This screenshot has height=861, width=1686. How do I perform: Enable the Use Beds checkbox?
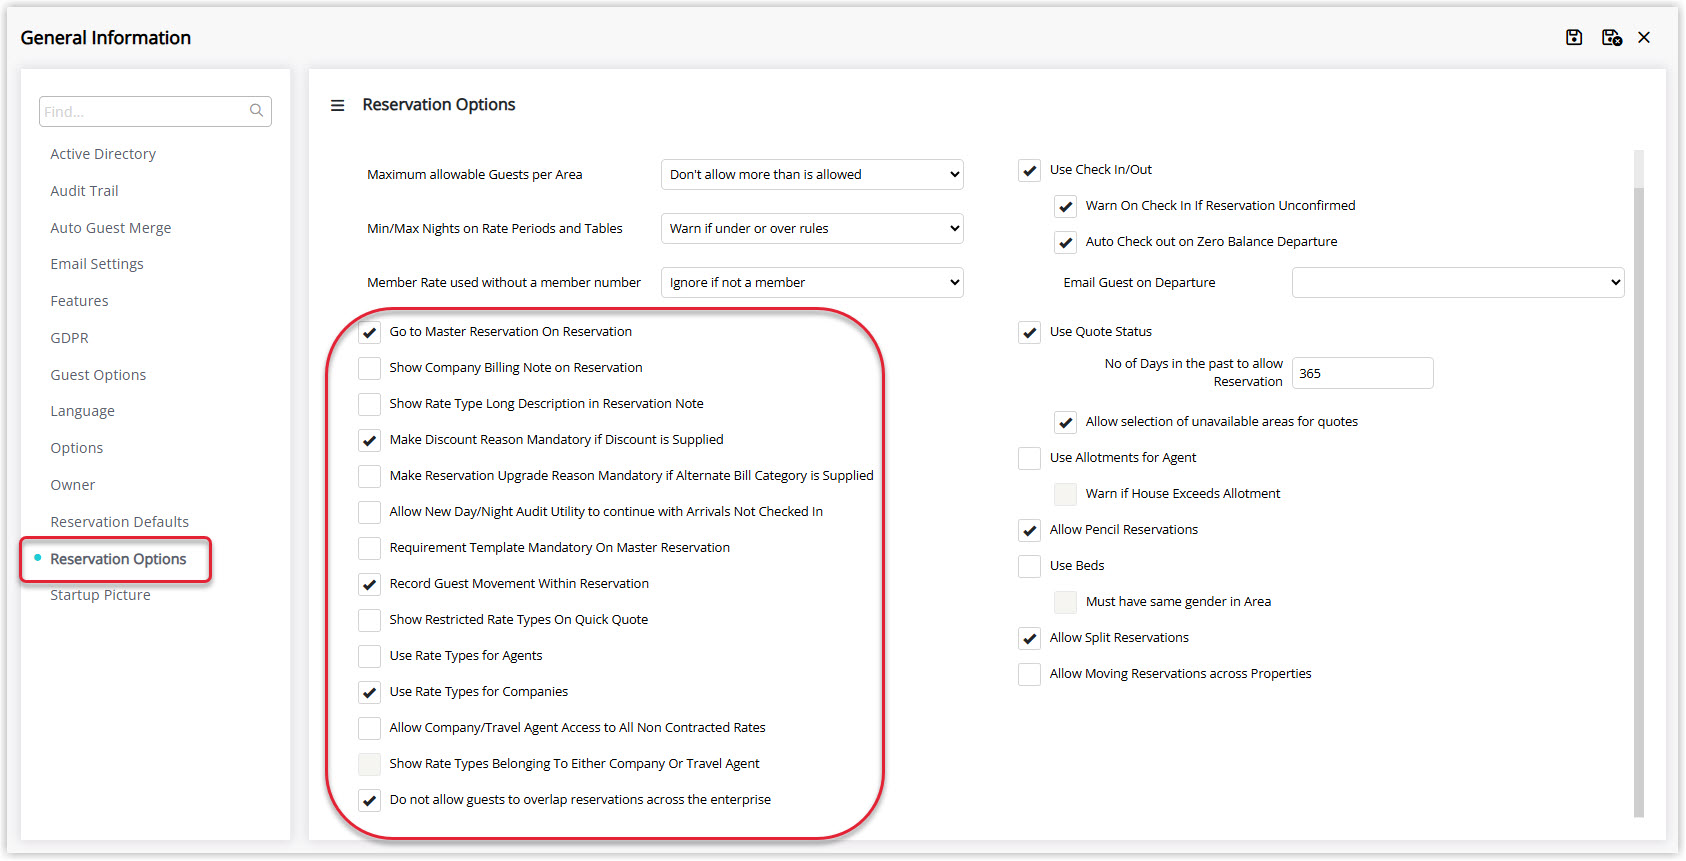1030,566
